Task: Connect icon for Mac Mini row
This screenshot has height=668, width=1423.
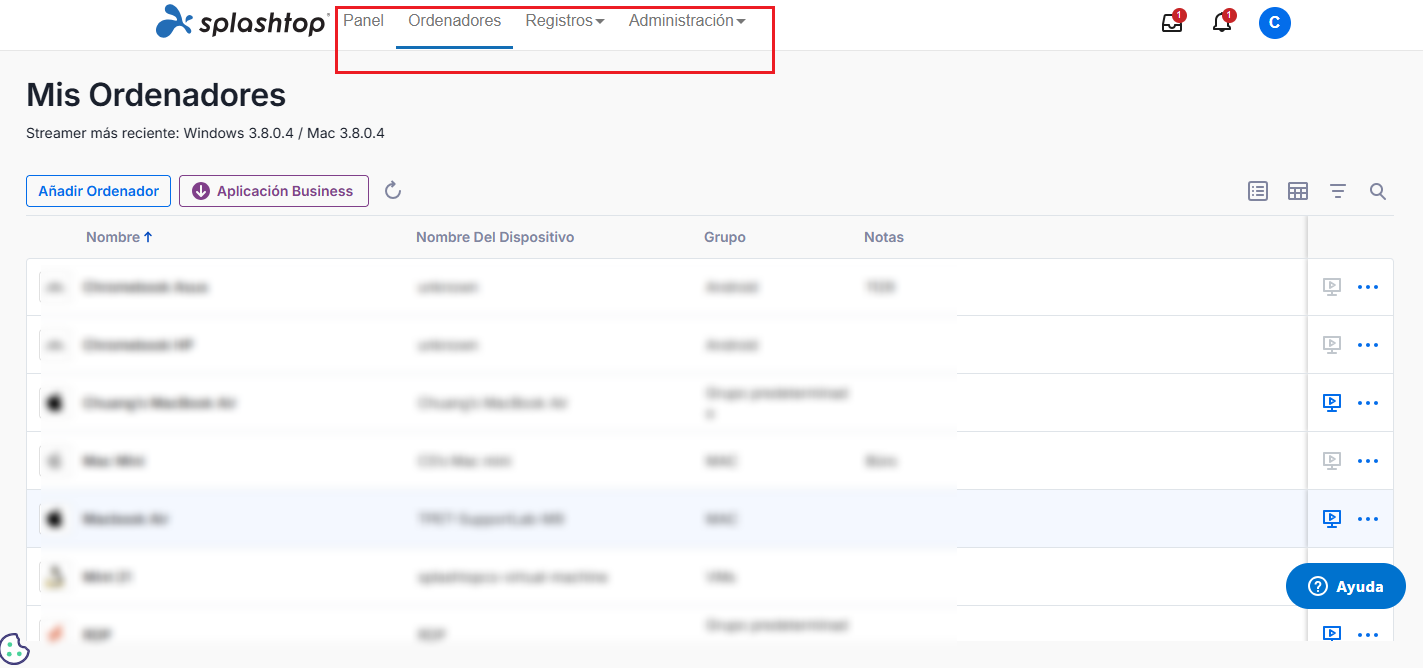Action: tap(1331, 461)
